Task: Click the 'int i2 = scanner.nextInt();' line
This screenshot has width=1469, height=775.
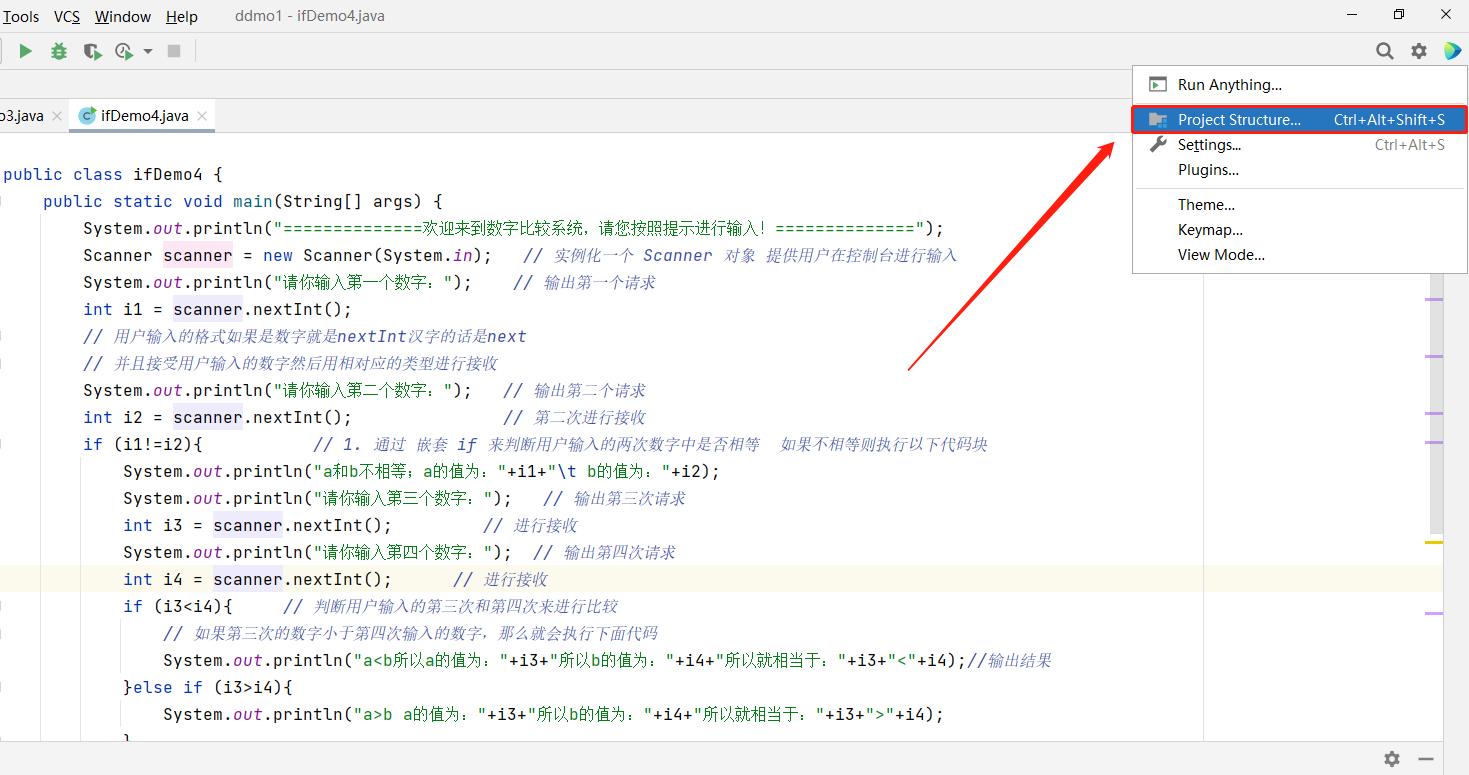Action: [x=218, y=417]
